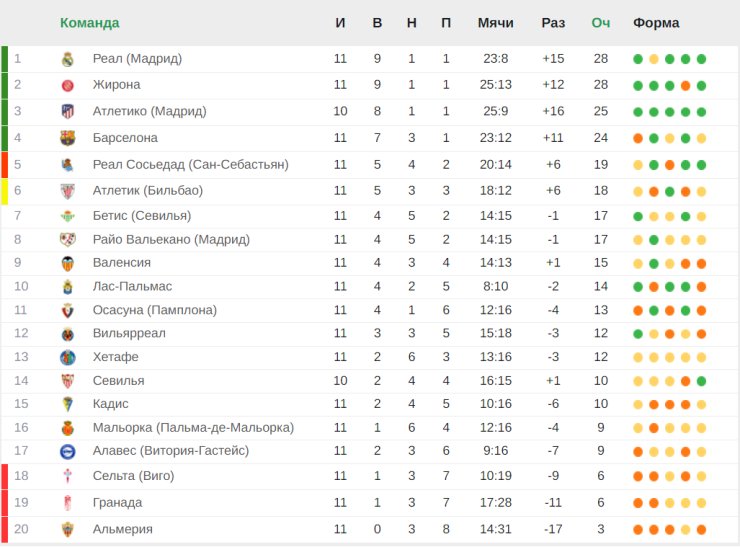Open the Мальорка (Пальма-де-Мальорка) team link
Viewport: 740px width, 547px height.
[193, 428]
